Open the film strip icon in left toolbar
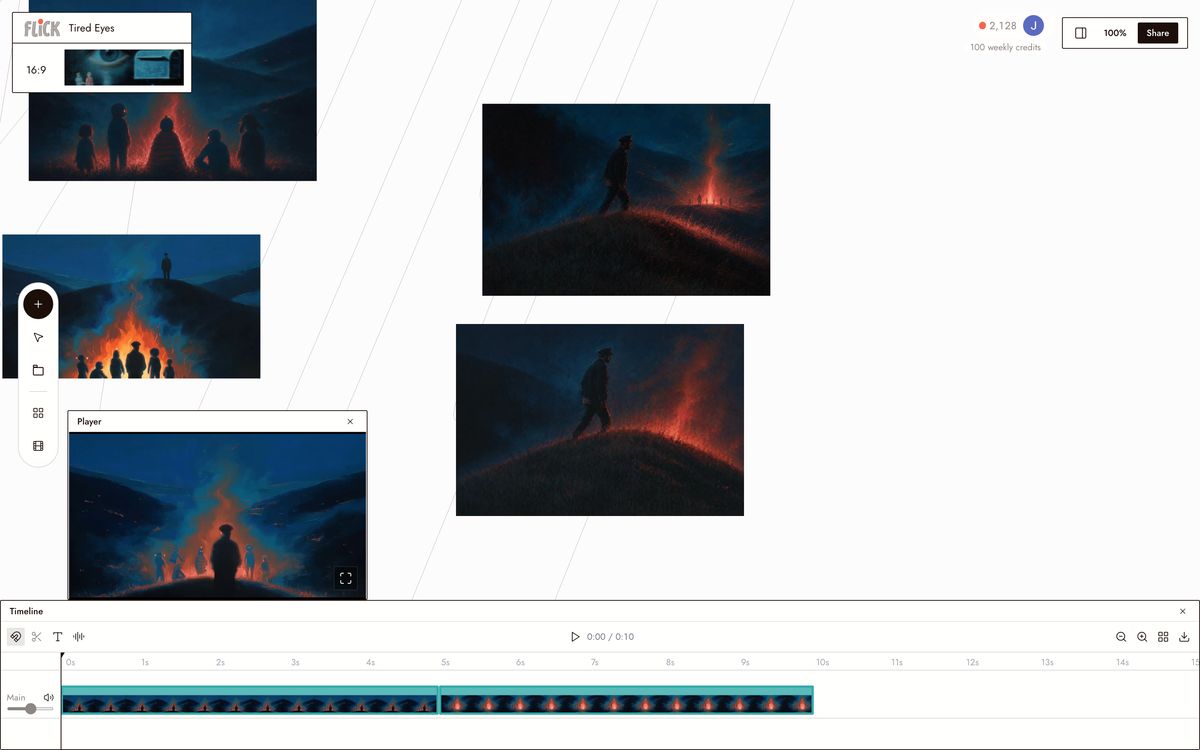 38,446
